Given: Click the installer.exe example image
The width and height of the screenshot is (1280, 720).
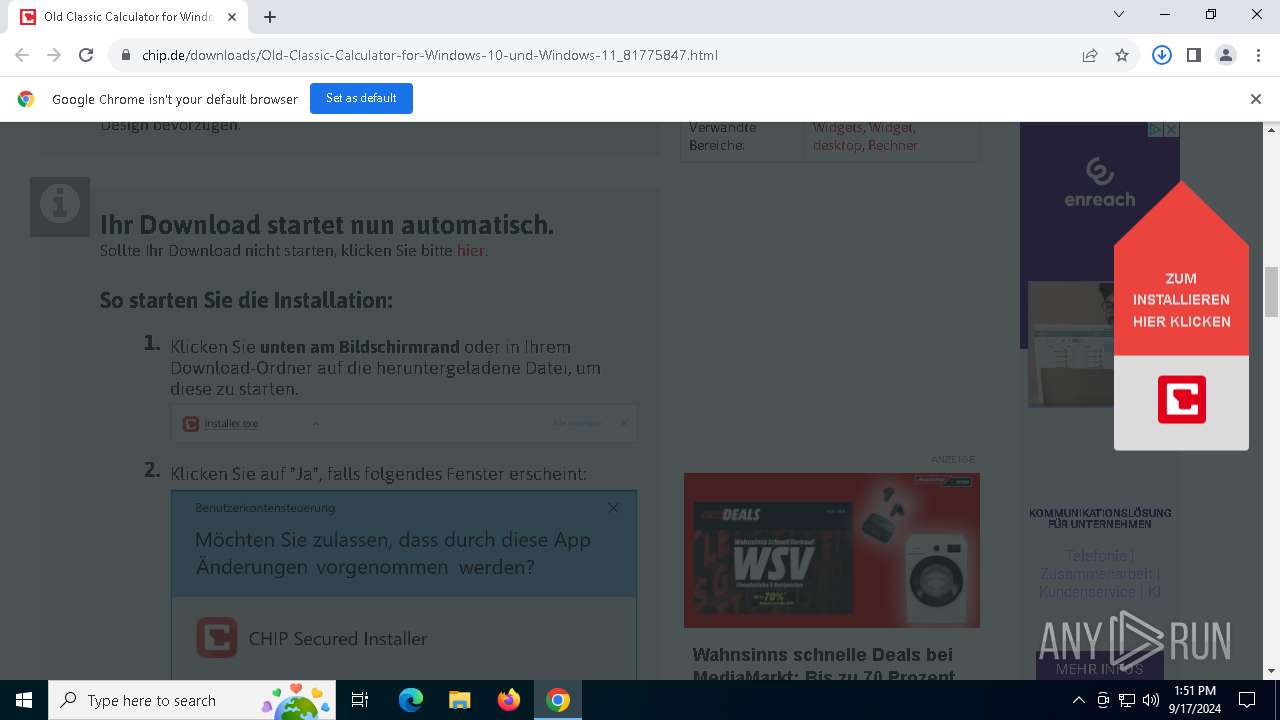Looking at the screenshot, I should pyautogui.click(x=404, y=423).
